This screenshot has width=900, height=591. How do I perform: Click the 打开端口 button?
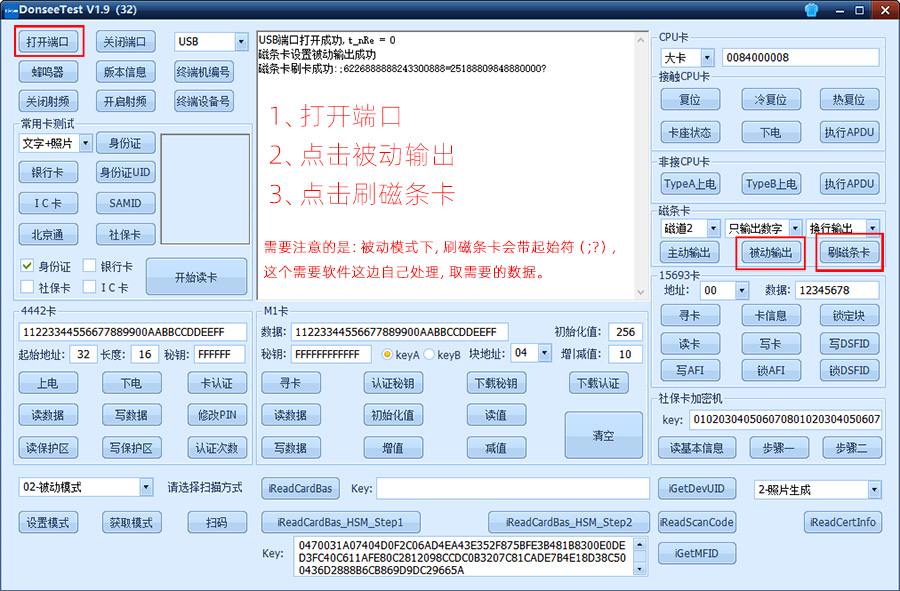pos(48,42)
